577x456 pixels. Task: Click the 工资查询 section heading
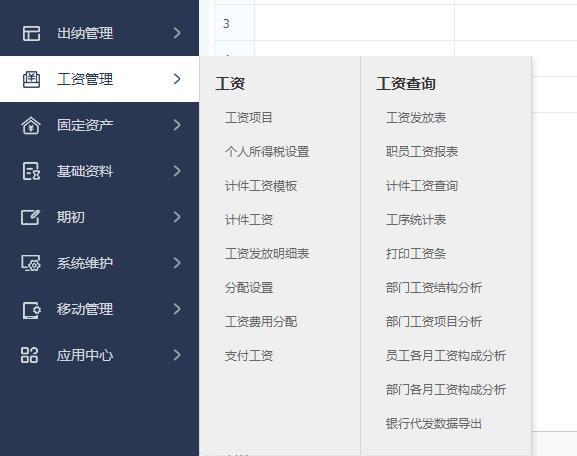tap(406, 84)
